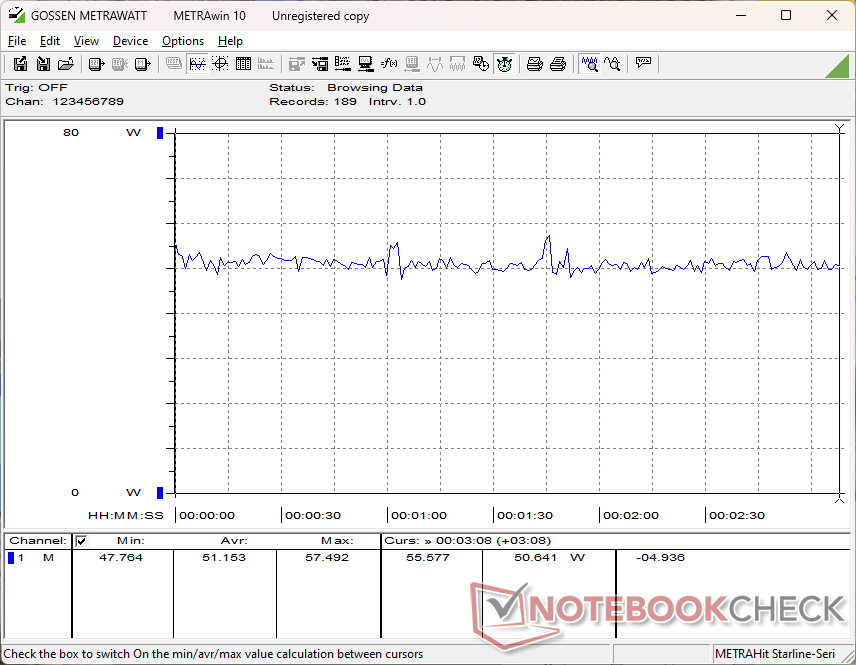Open the Device menu

point(130,41)
